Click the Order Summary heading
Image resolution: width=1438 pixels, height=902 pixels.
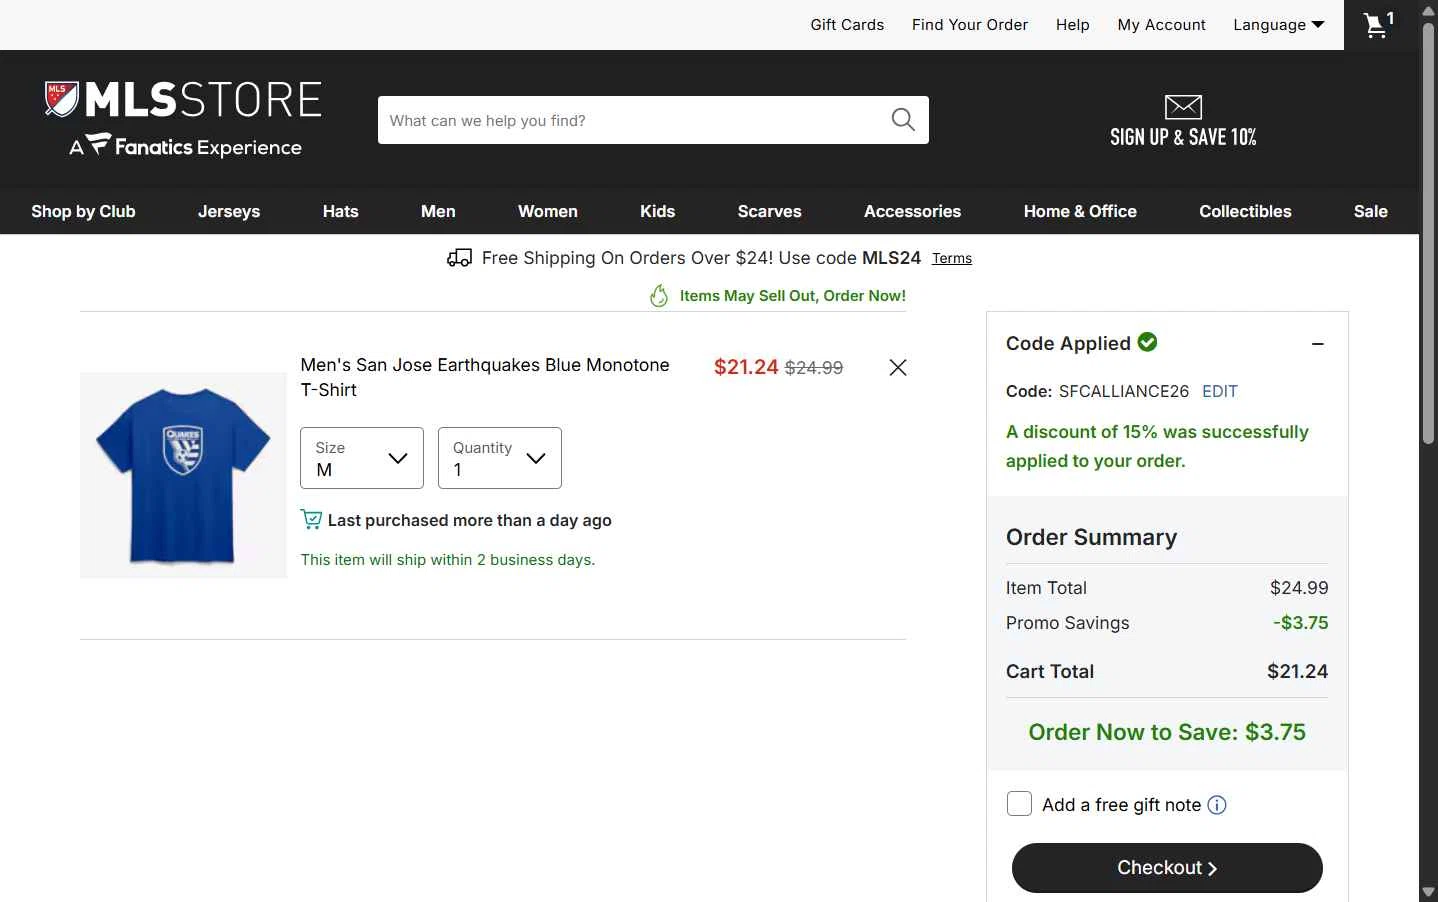[x=1091, y=537]
